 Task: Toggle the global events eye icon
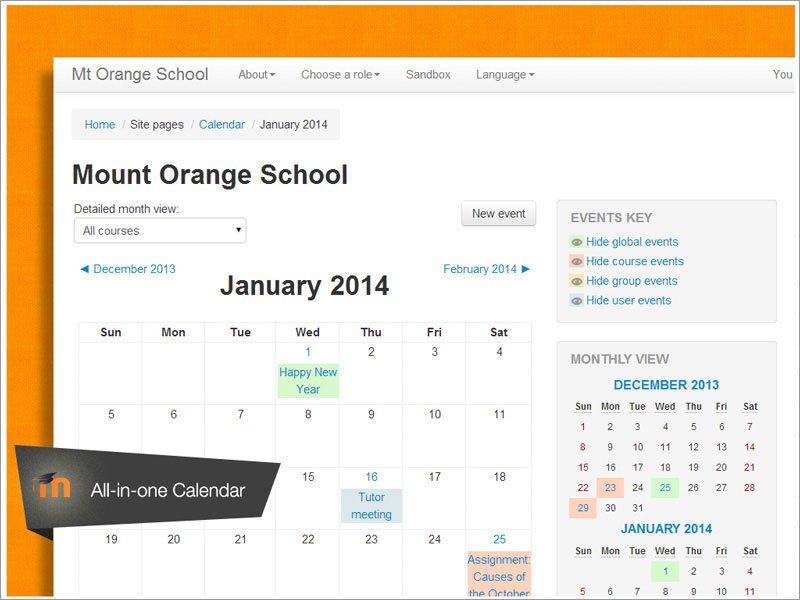tap(577, 242)
